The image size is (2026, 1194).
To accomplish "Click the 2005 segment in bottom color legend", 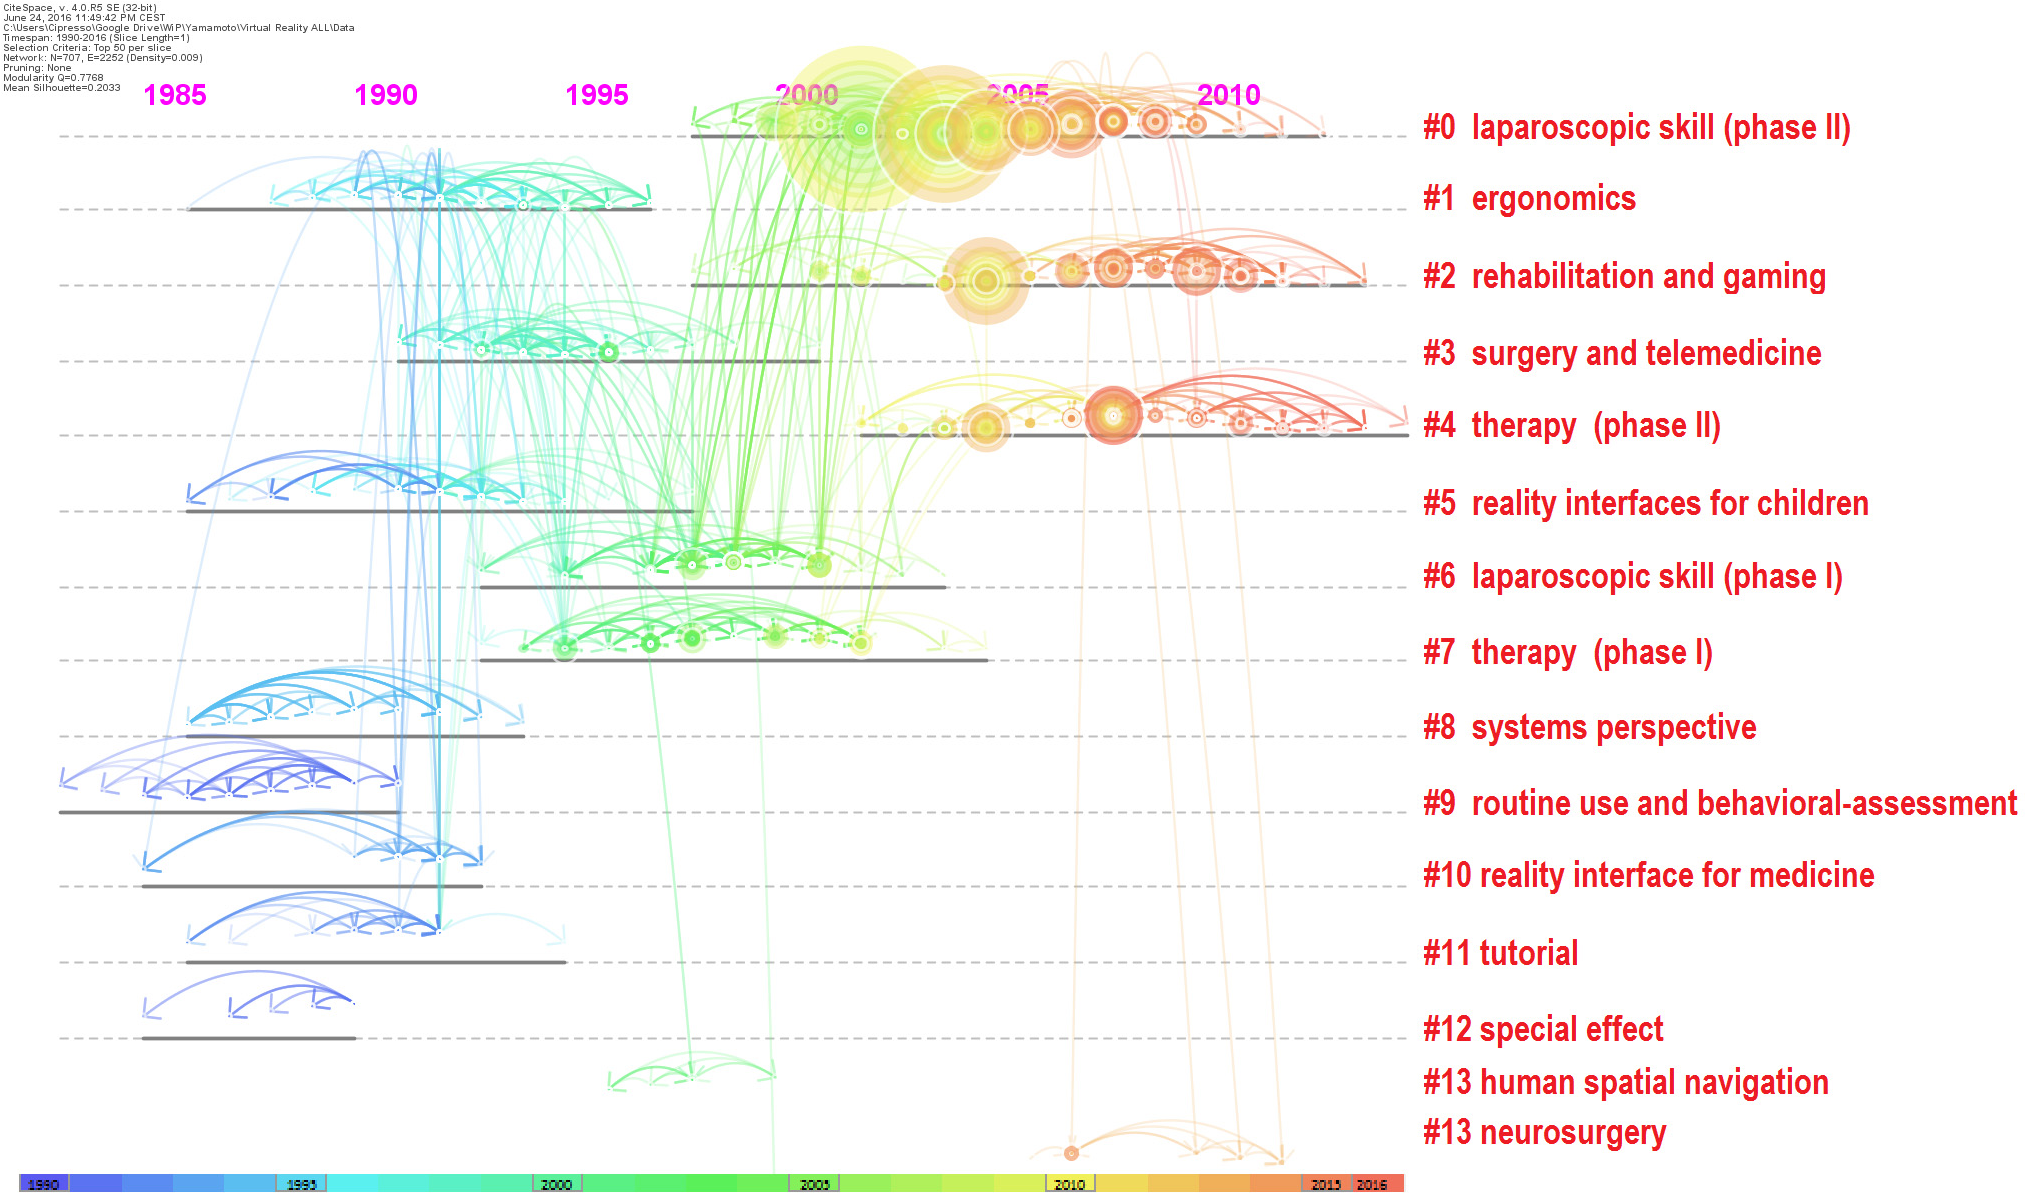I will [814, 1184].
